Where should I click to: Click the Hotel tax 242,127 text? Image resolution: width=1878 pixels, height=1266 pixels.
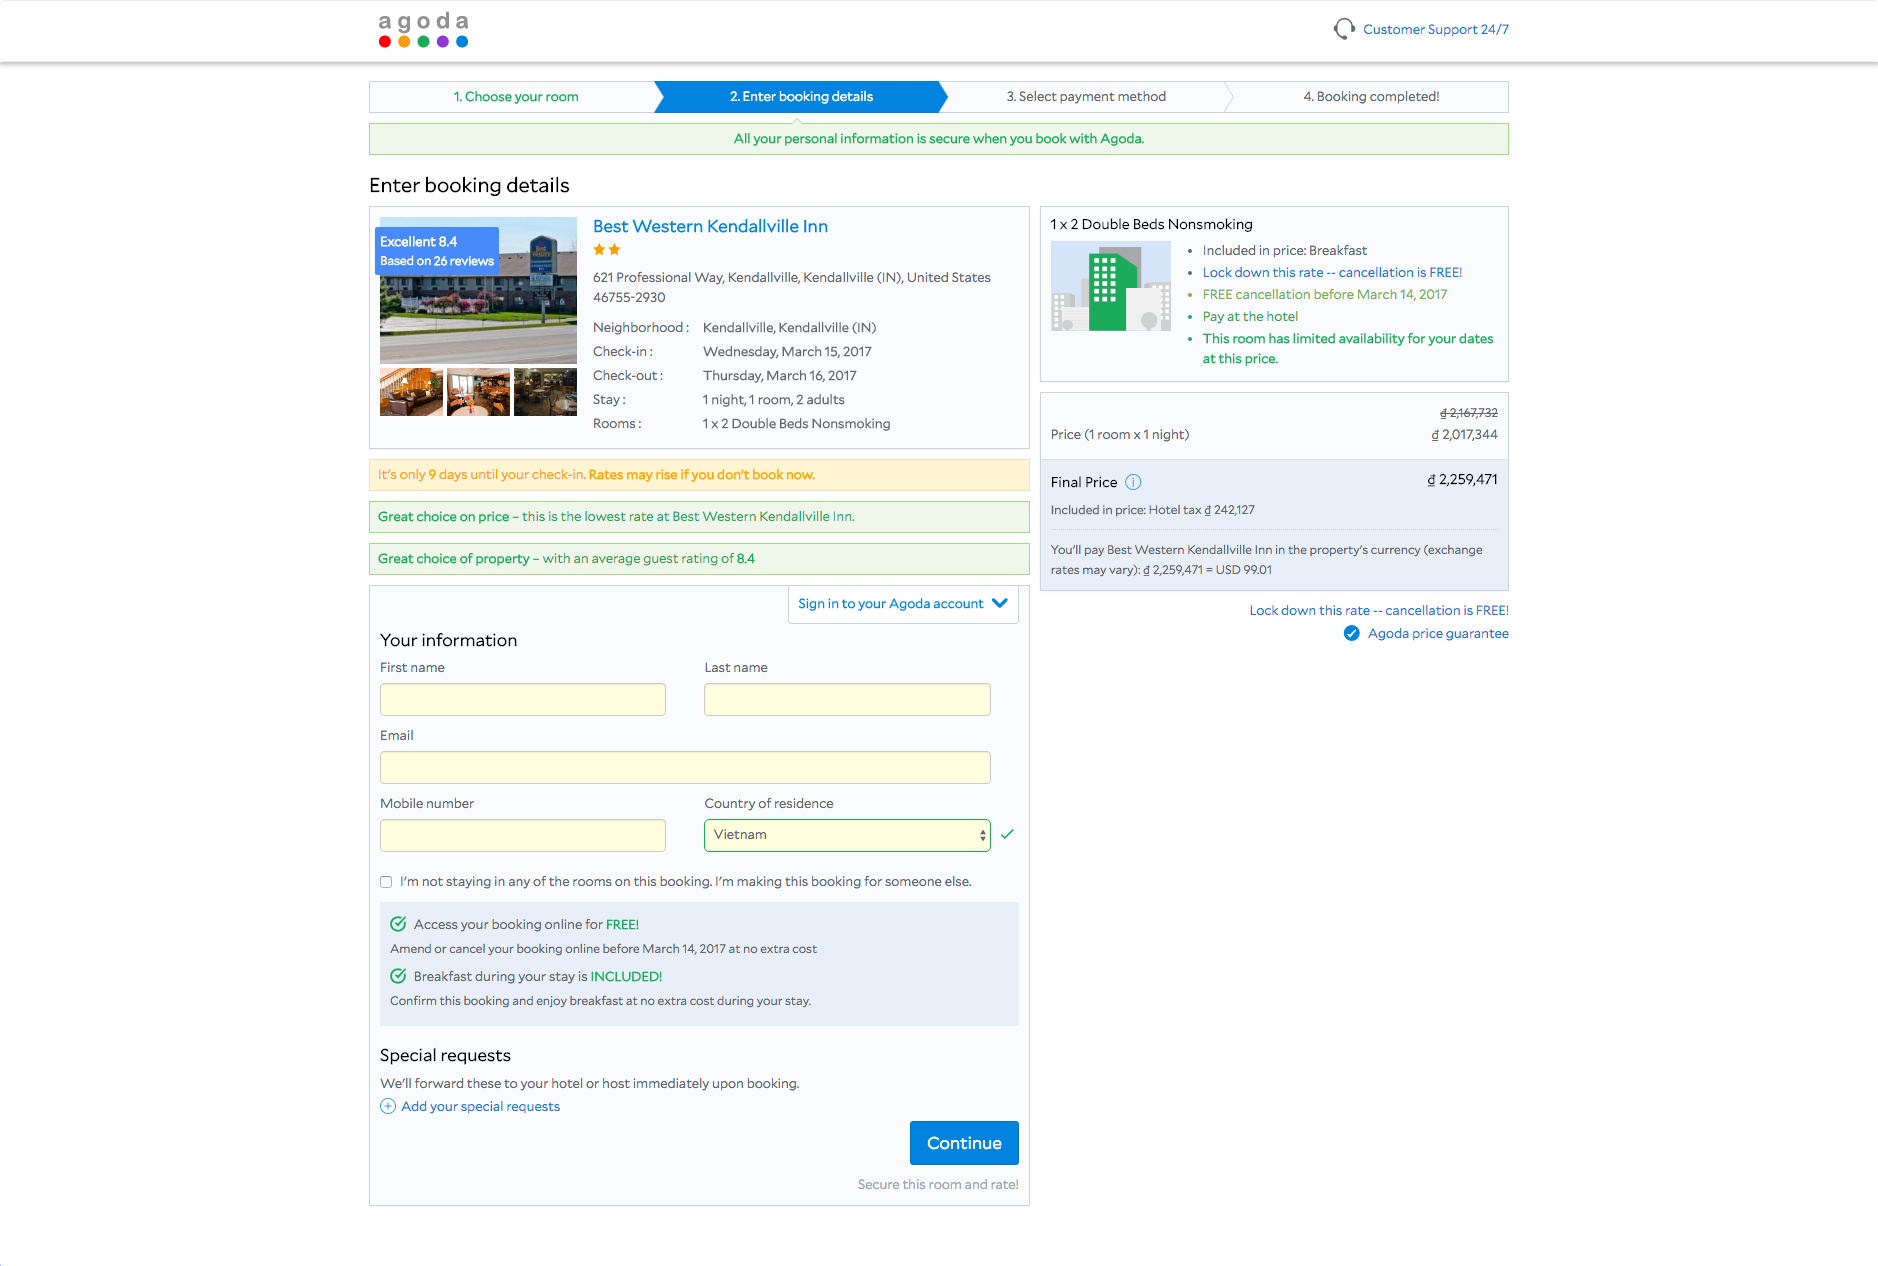pos(1202,510)
